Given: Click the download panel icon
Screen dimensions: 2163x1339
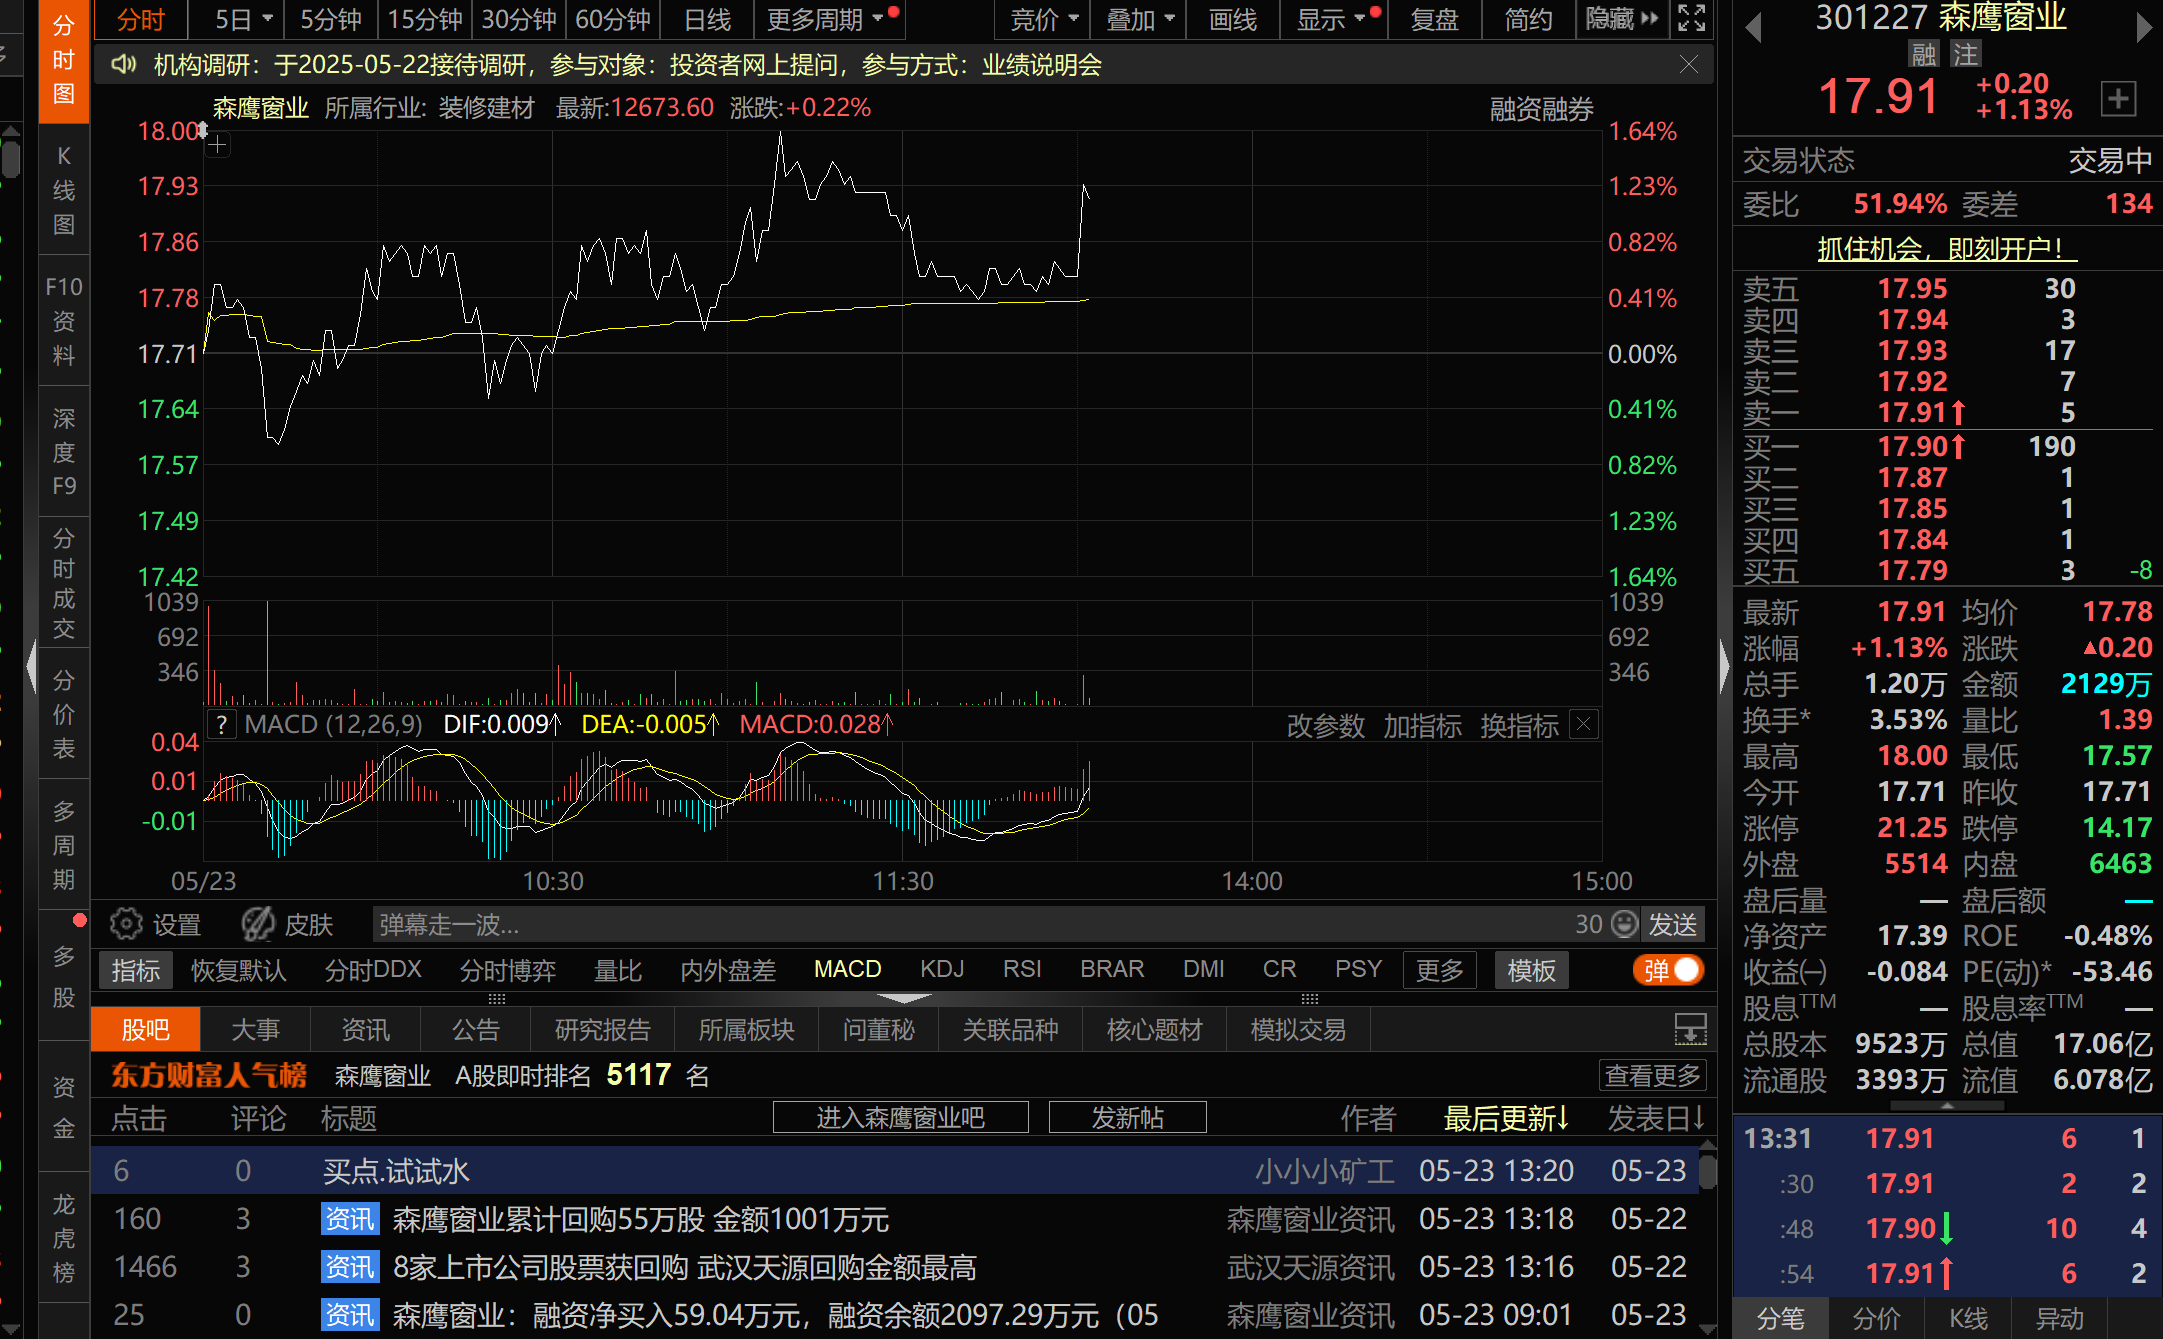Looking at the screenshot, I should click(x=1691, y=1028).
